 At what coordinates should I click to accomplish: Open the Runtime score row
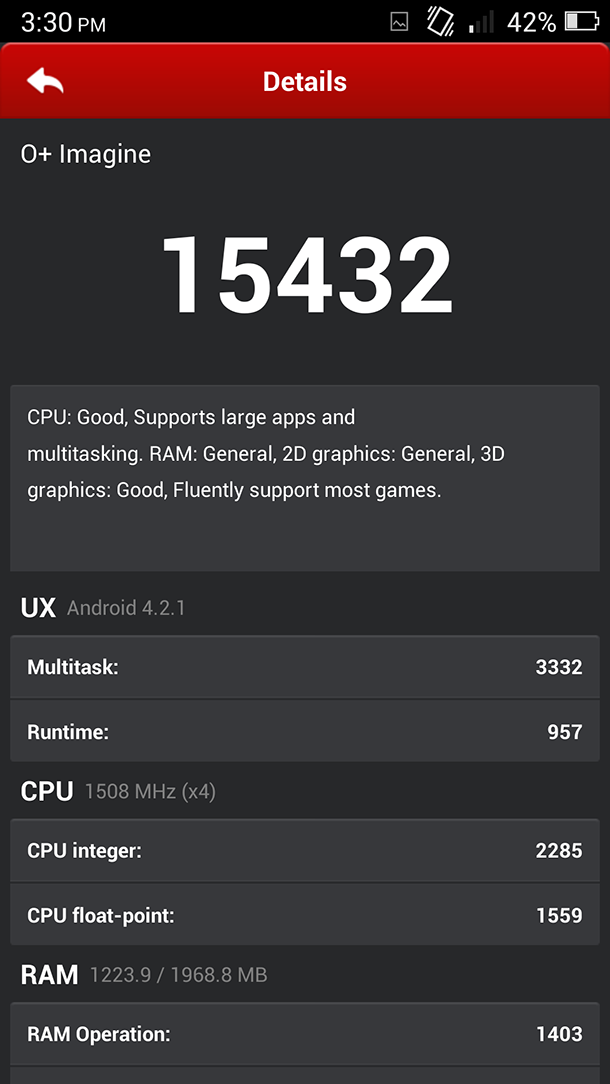point(305,732)
